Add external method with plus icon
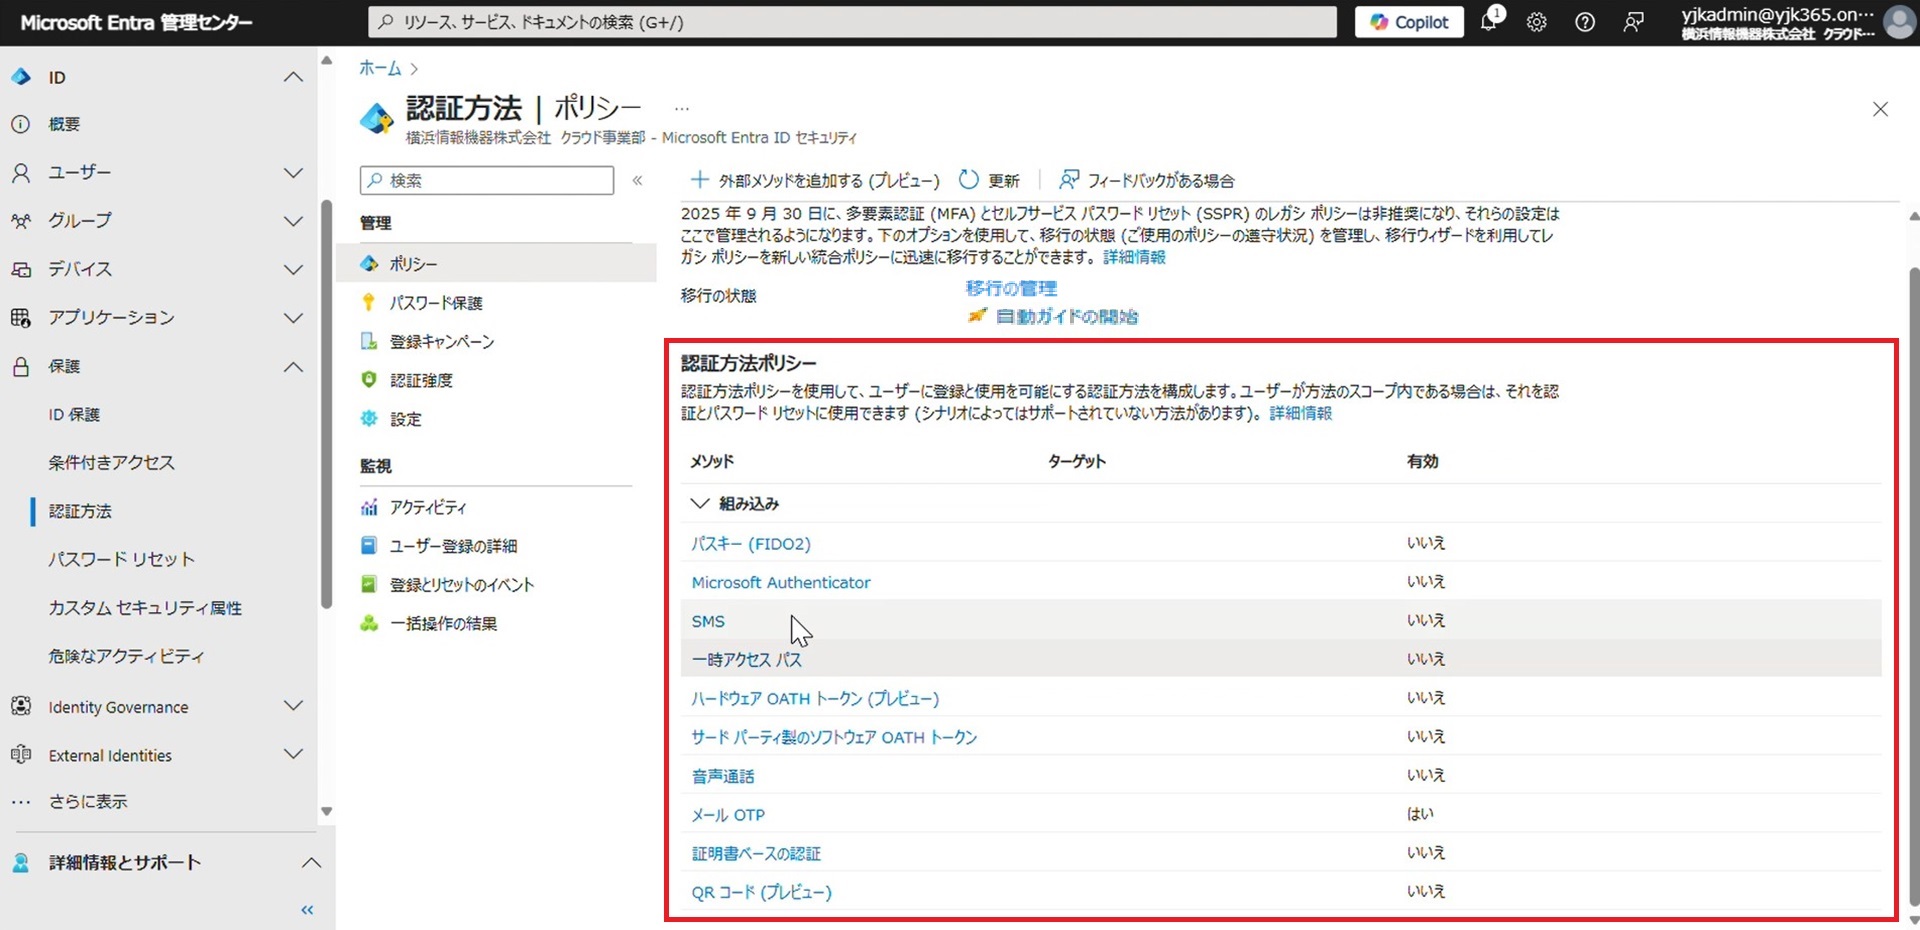This screenshot has width=1920, height=930. [700, 180]
